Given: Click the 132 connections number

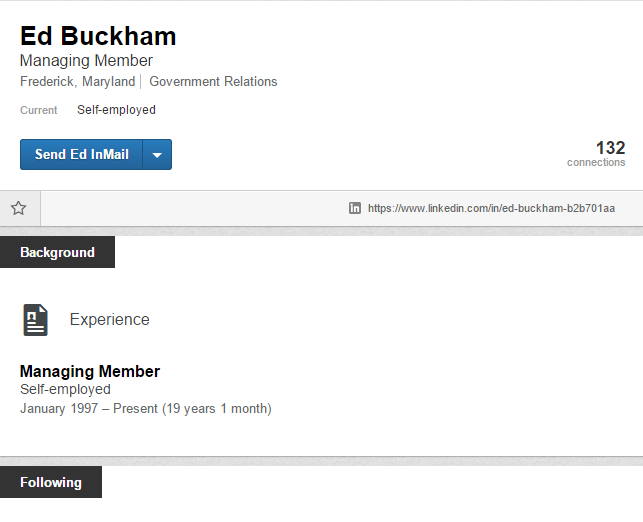Looking at the screenshot, I should point(610,148).
